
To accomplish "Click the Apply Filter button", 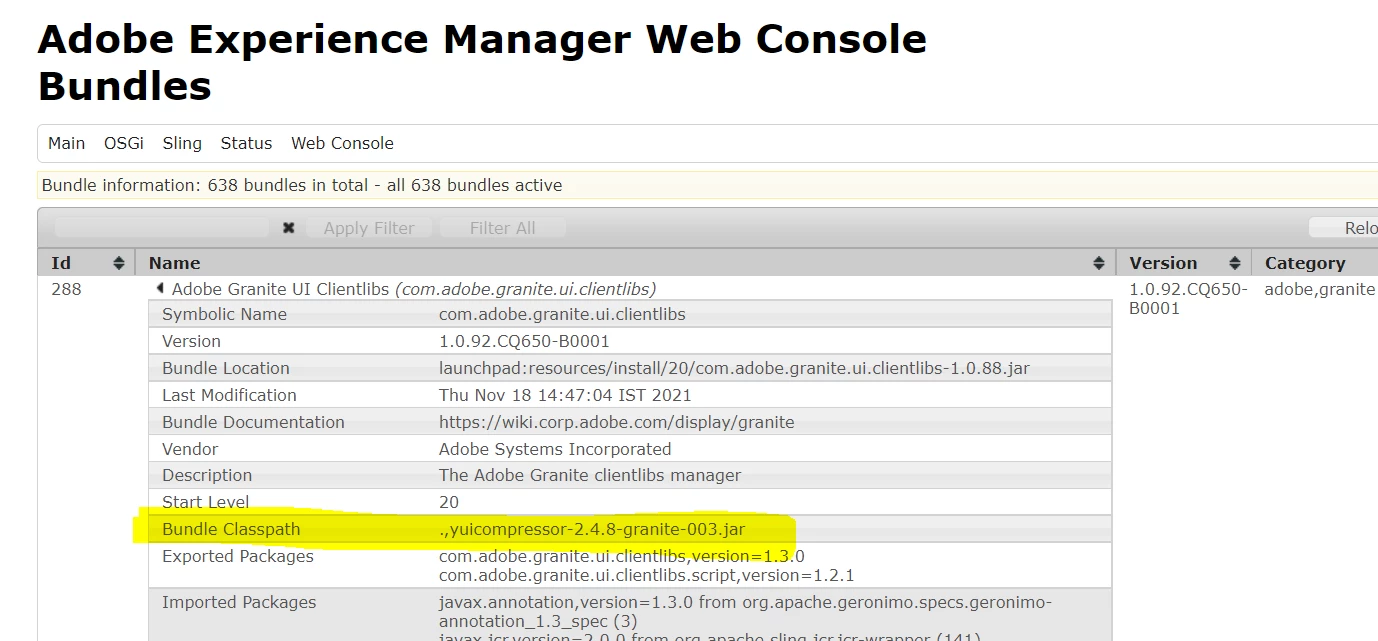I will [369, 228].
